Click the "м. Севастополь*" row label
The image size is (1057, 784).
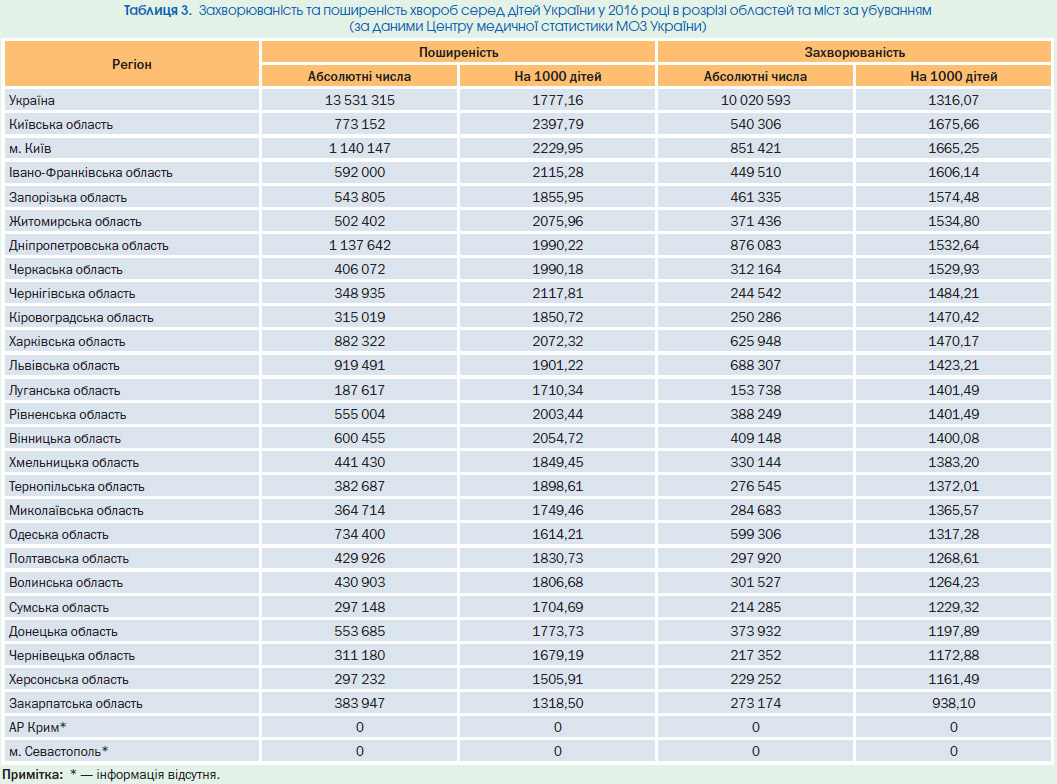tap(58, 752)
